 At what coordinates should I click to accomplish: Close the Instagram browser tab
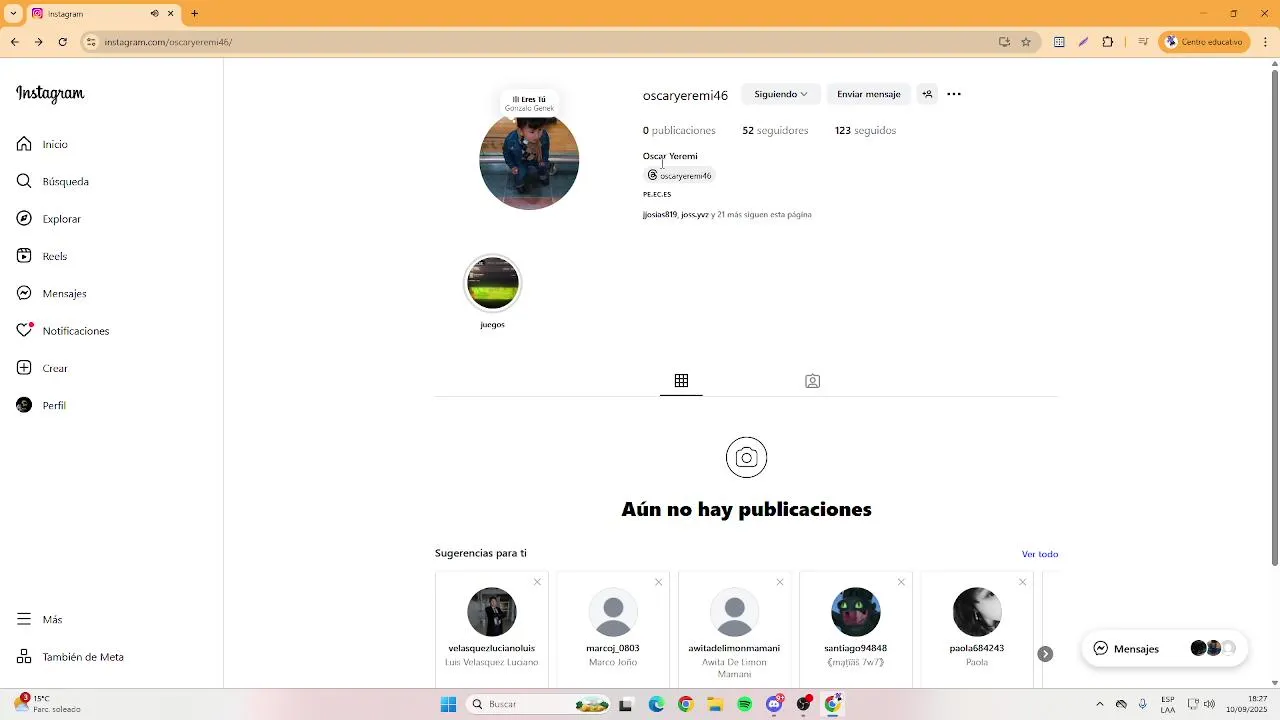pos(171,14)
